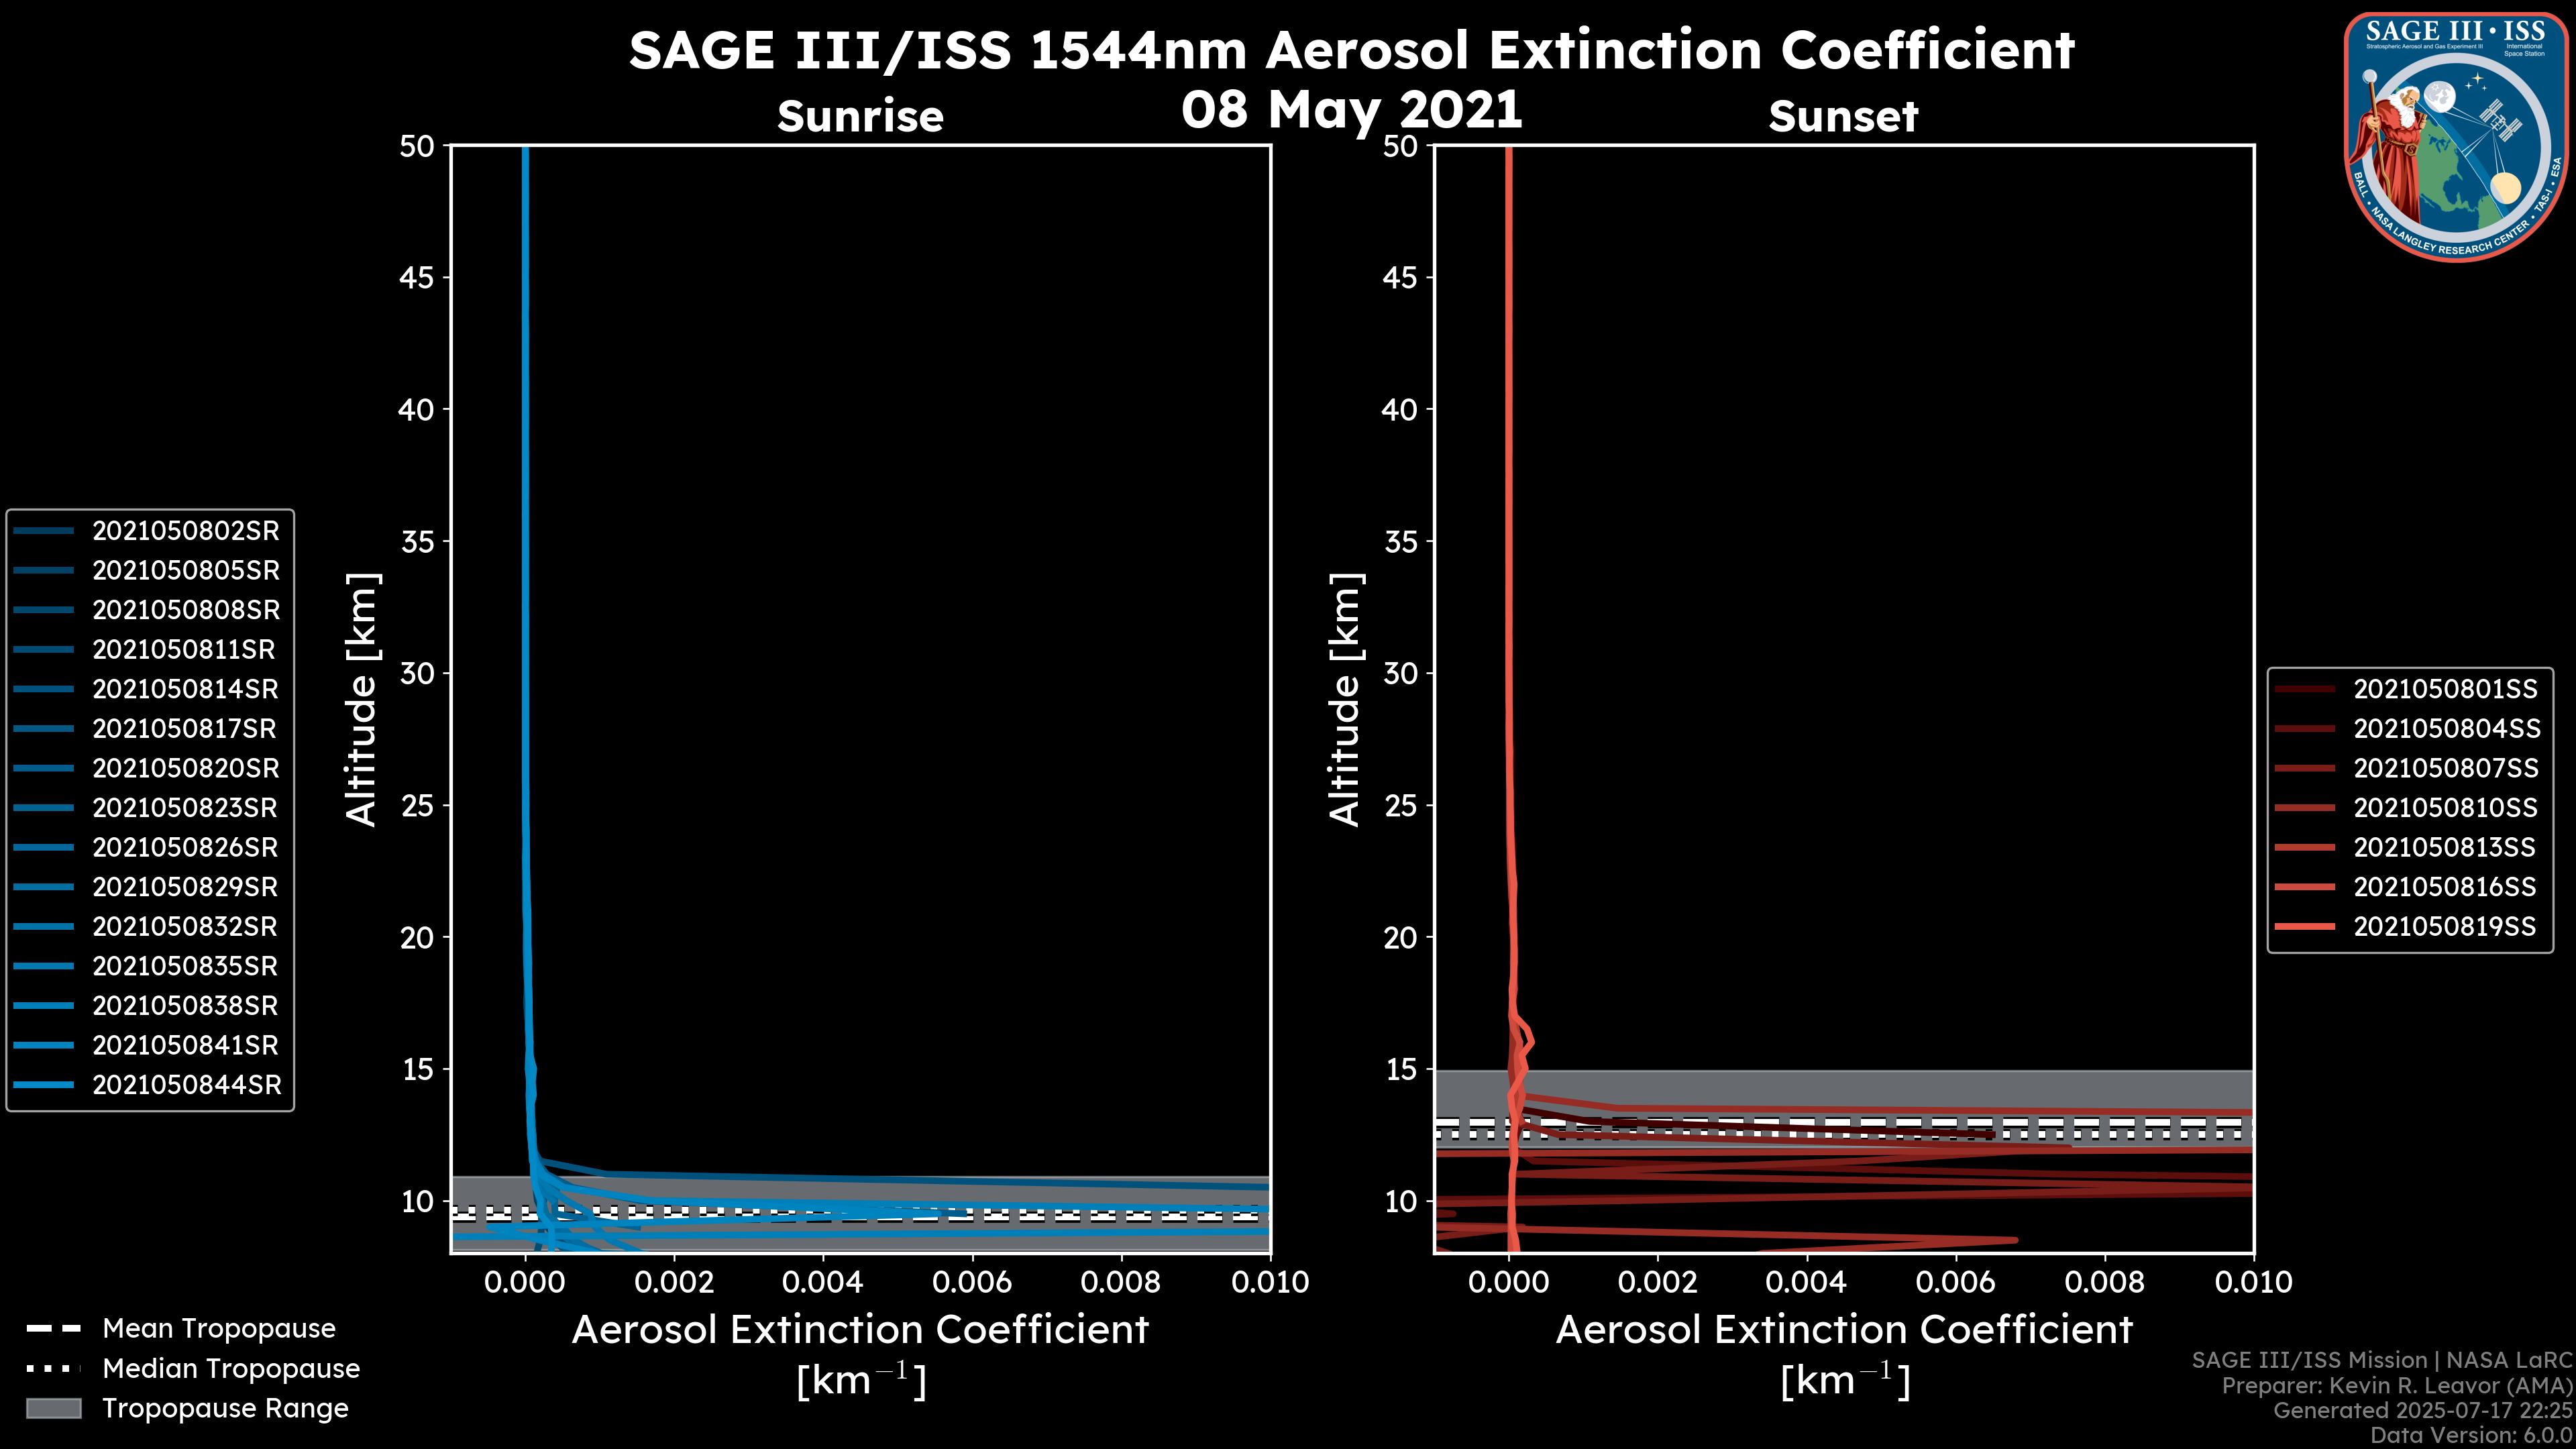Screen dimensions: 2576x1449
Task: Click the 2021050832SR legend line swatch
Action: [44, 927]
